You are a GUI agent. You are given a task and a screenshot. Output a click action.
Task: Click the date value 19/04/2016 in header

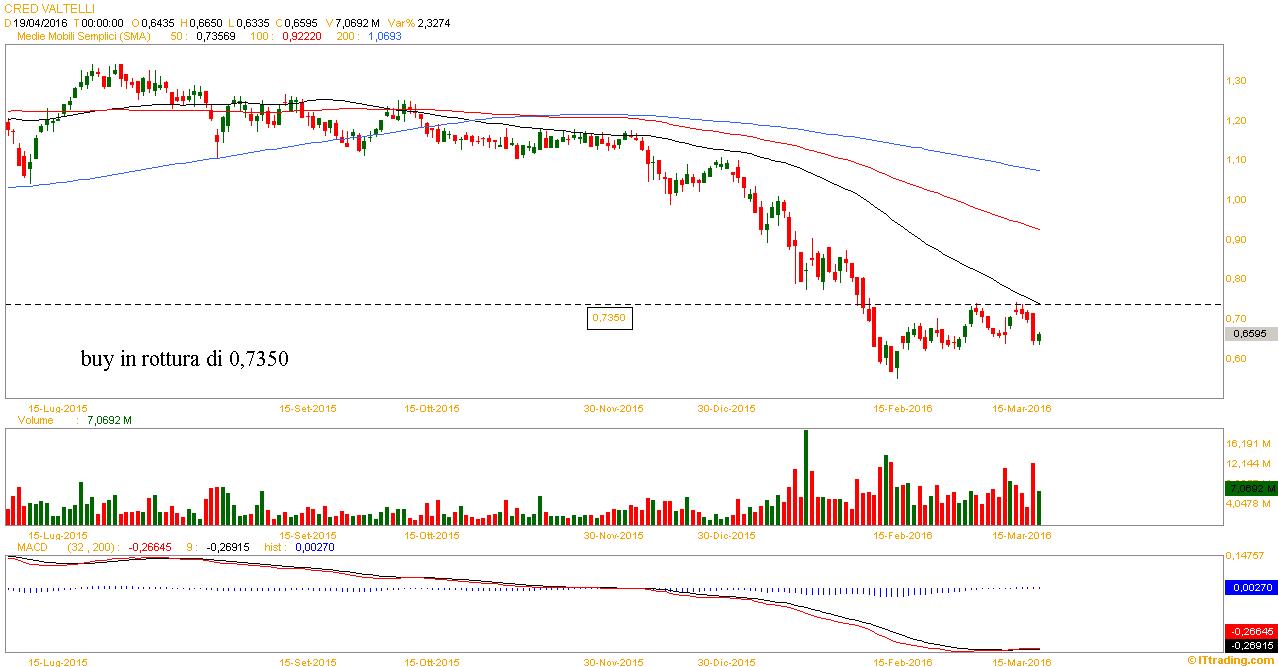[41, 22]
